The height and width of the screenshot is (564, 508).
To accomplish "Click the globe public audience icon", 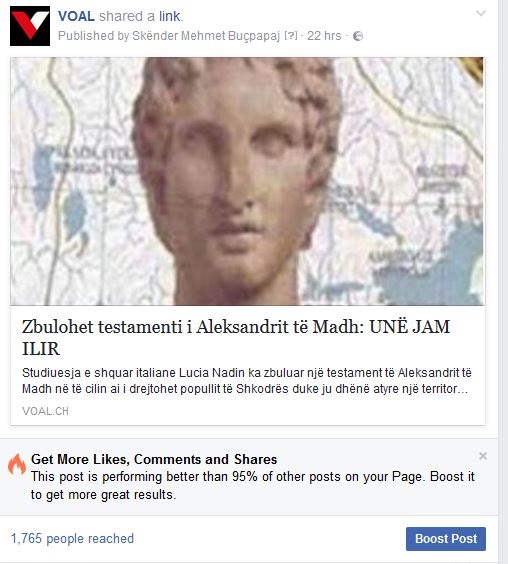I will click(x=358, y=36).
